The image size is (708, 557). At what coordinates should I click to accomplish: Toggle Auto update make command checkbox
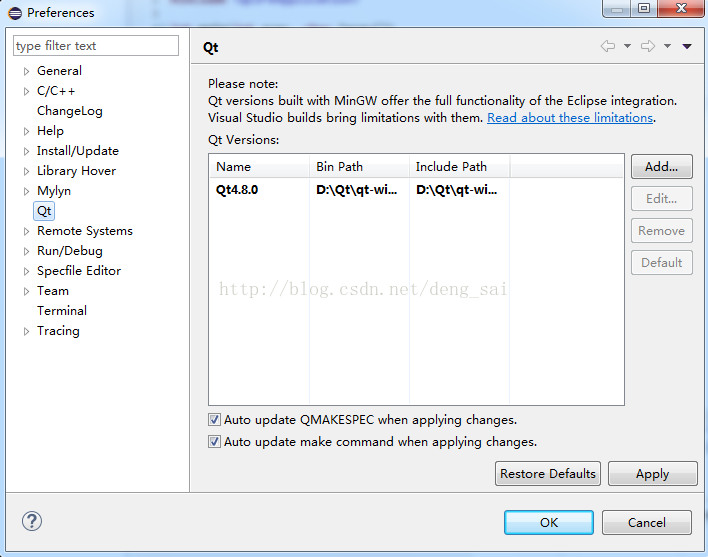tap(214, 441)
